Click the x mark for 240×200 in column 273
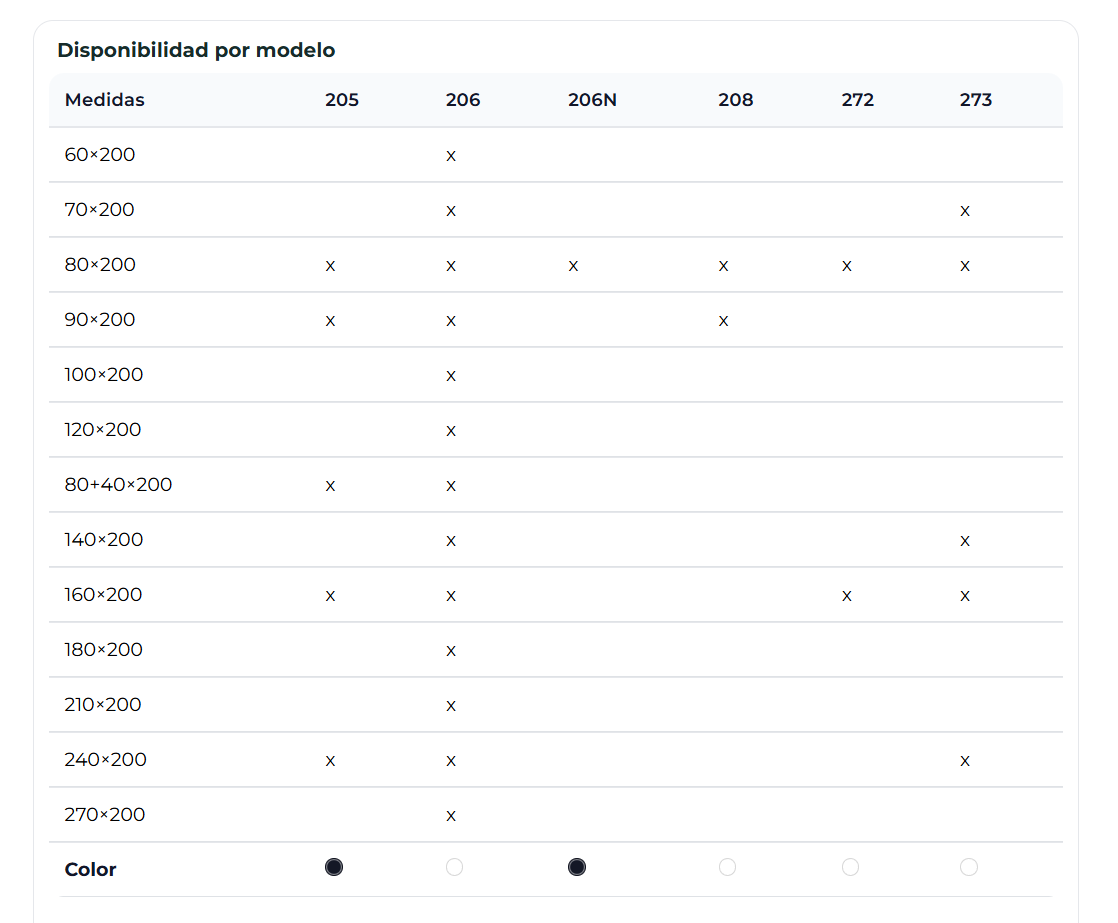Screen dimensions: 1118x923 (965, 761)
